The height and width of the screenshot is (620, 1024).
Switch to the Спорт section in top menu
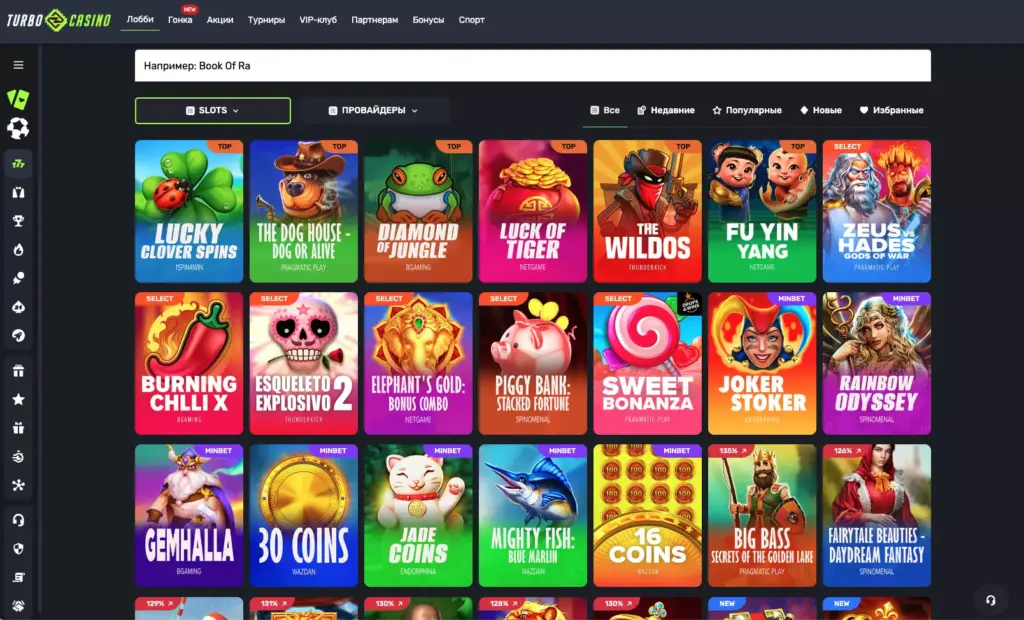click(x=470, y=19)
